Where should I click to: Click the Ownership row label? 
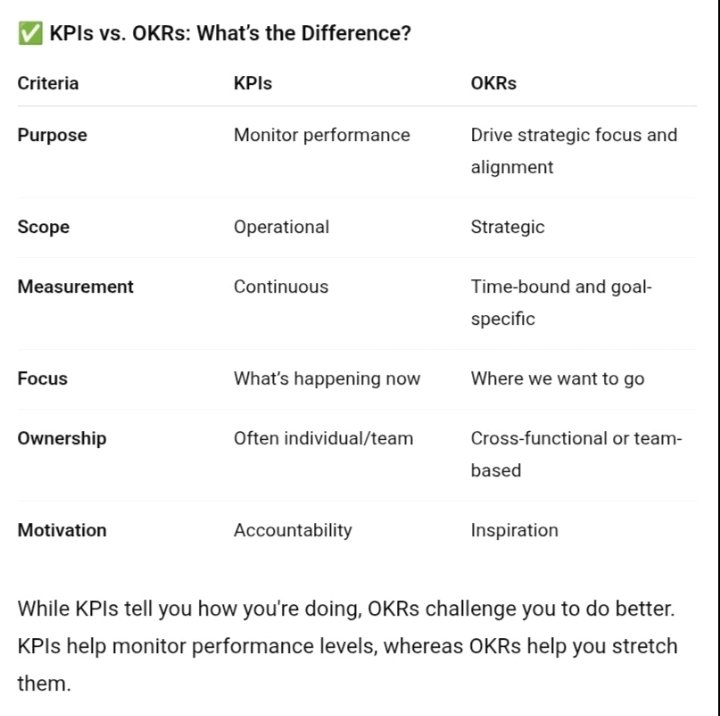click(62, 438)
